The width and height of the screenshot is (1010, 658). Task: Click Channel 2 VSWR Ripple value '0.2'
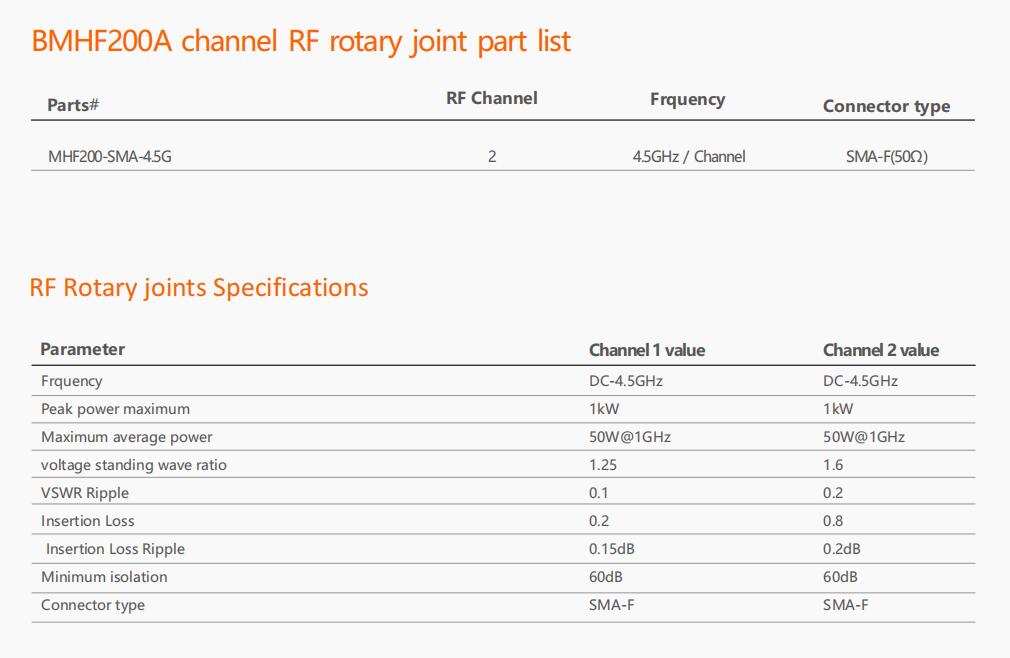point(833,493)
